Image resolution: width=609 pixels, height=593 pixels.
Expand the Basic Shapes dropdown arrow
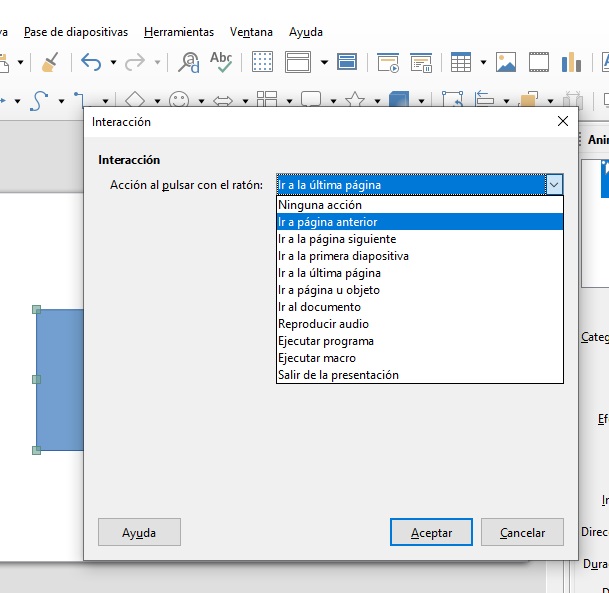coord(157,101)
